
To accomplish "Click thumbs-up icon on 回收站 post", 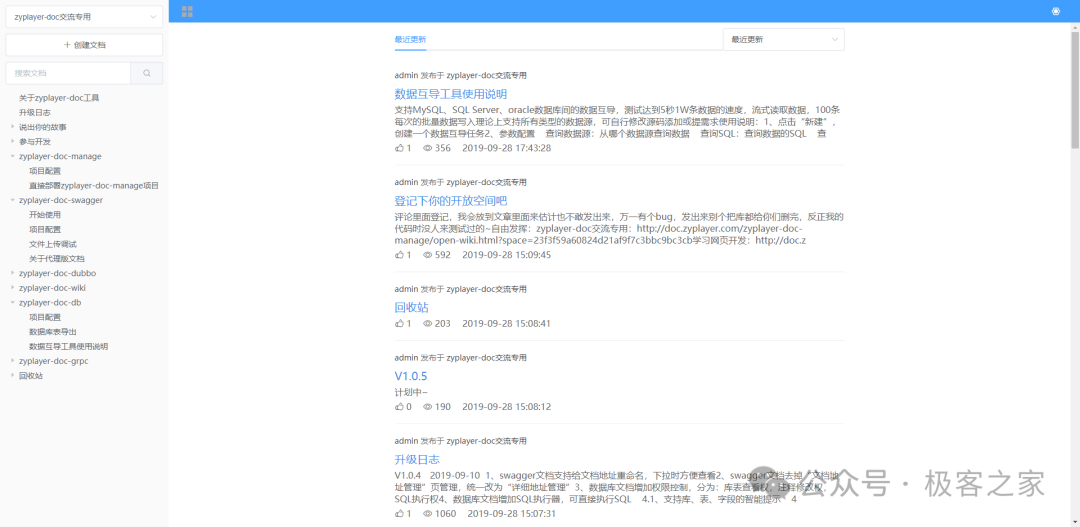I will click(399, 323).
